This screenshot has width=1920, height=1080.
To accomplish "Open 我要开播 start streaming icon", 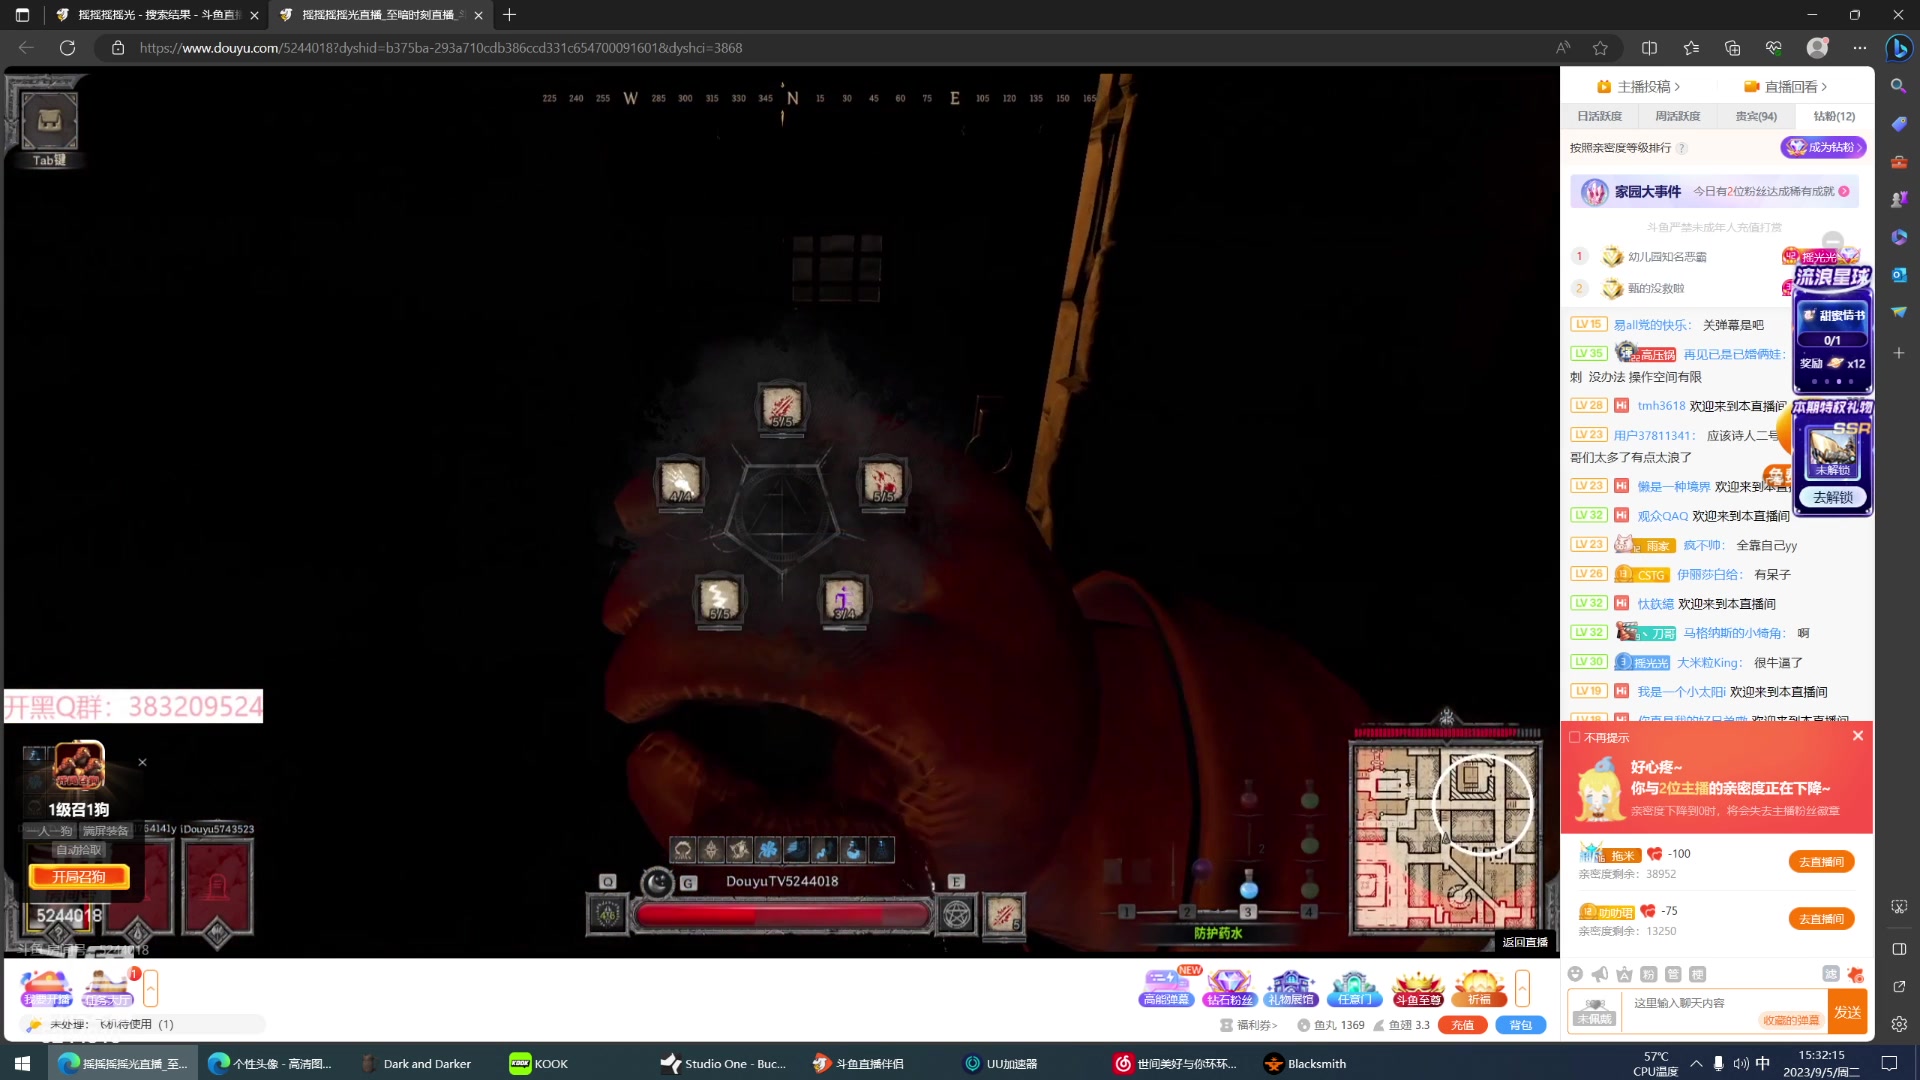I will tap(46, 988).
